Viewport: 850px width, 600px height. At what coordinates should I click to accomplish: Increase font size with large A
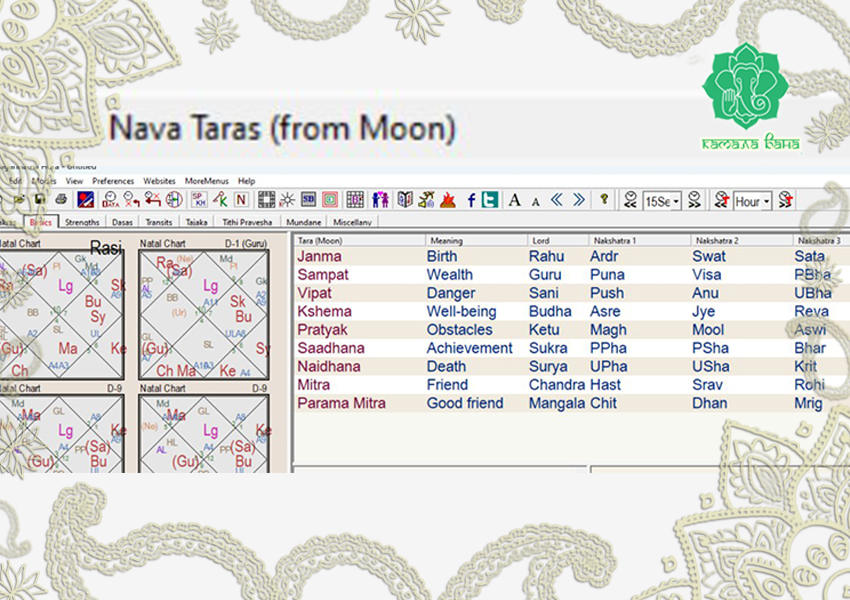(514, 201)
